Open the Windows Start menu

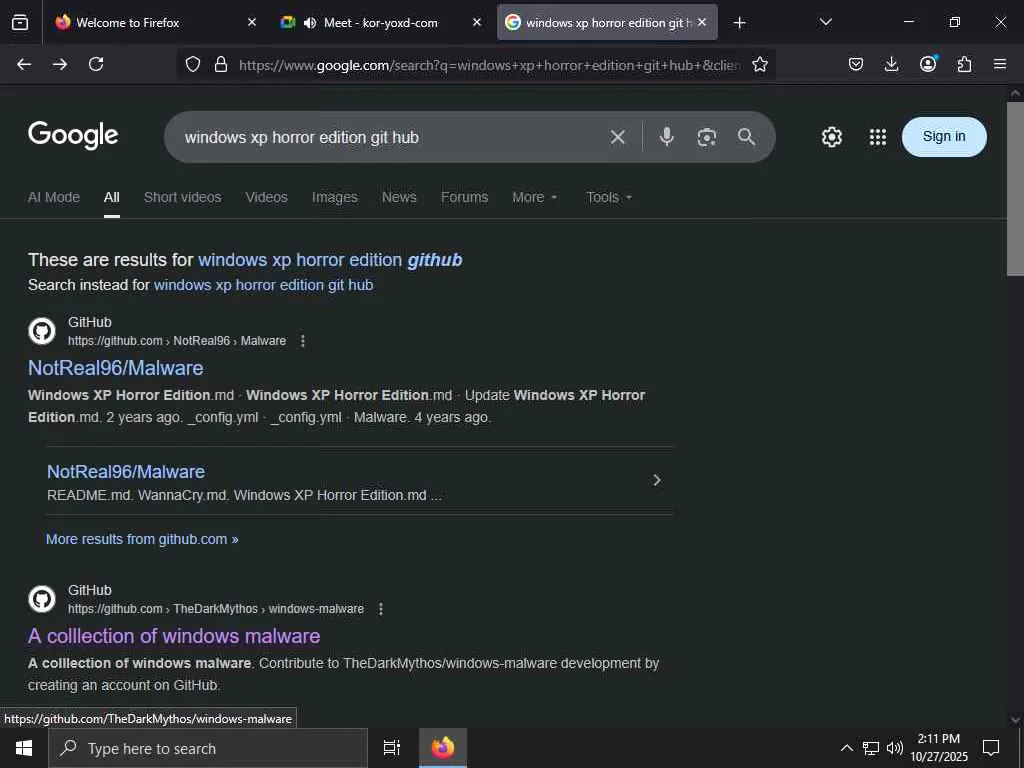click(24, 748)
